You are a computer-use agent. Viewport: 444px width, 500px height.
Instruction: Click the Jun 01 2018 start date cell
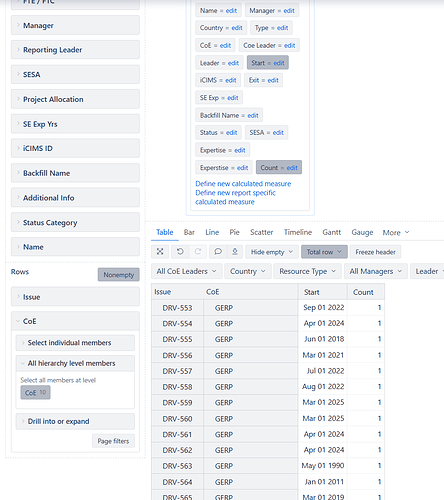pos(323,339)
